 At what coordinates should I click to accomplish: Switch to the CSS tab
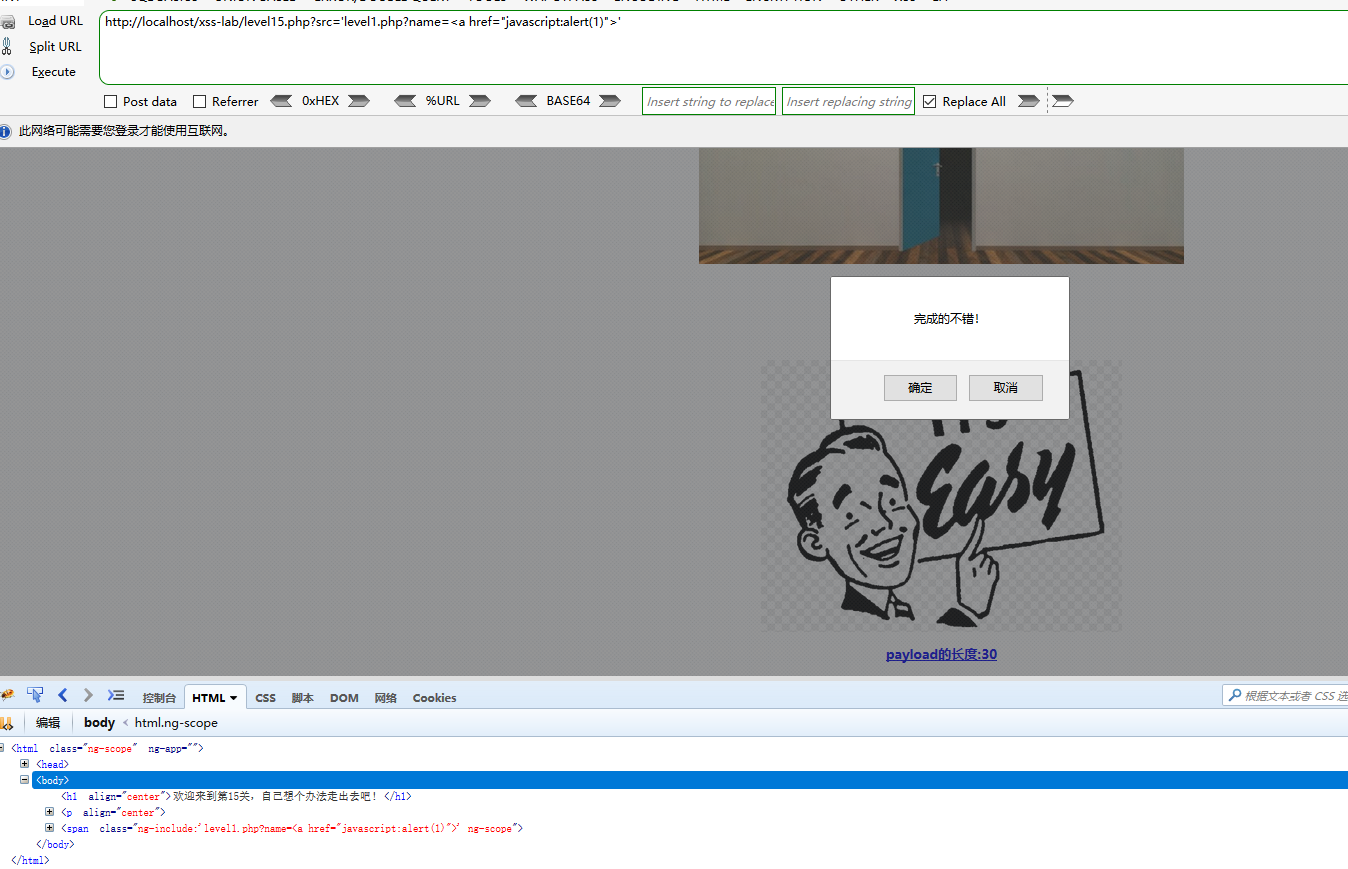[x=265, y=698]
